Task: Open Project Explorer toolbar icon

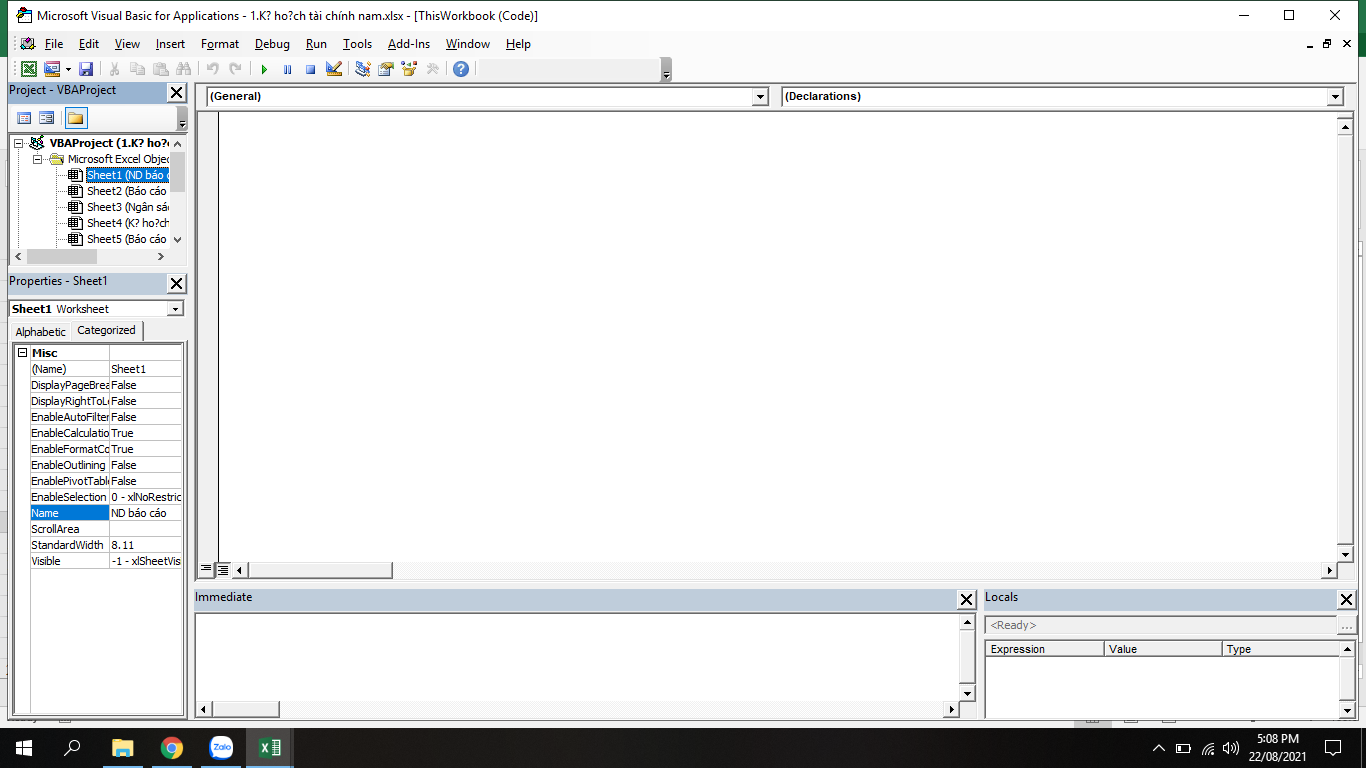Action: click(363, 69)
